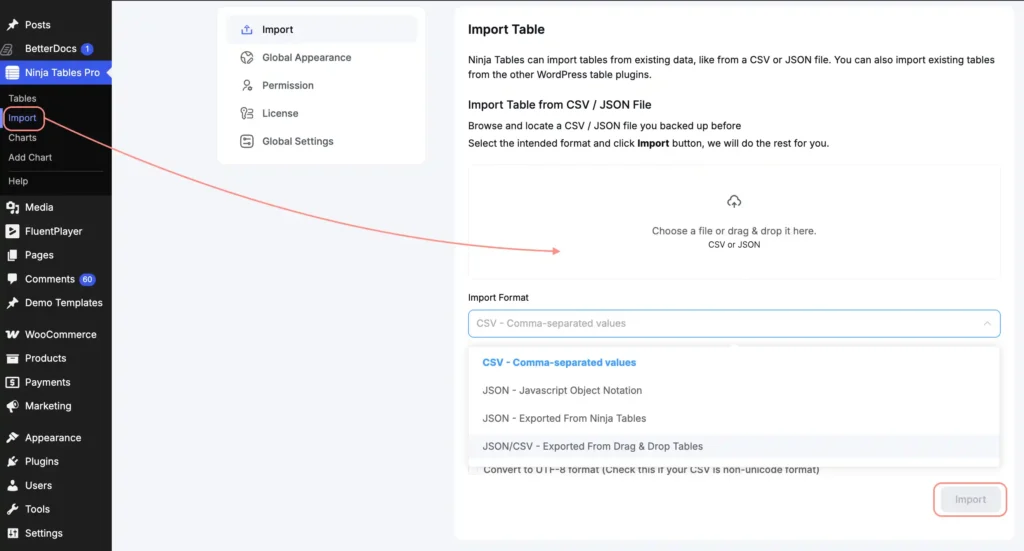Viewport: 1024px width, 551px height.
Task: Open Help submenu item
Action: [18, 181]
